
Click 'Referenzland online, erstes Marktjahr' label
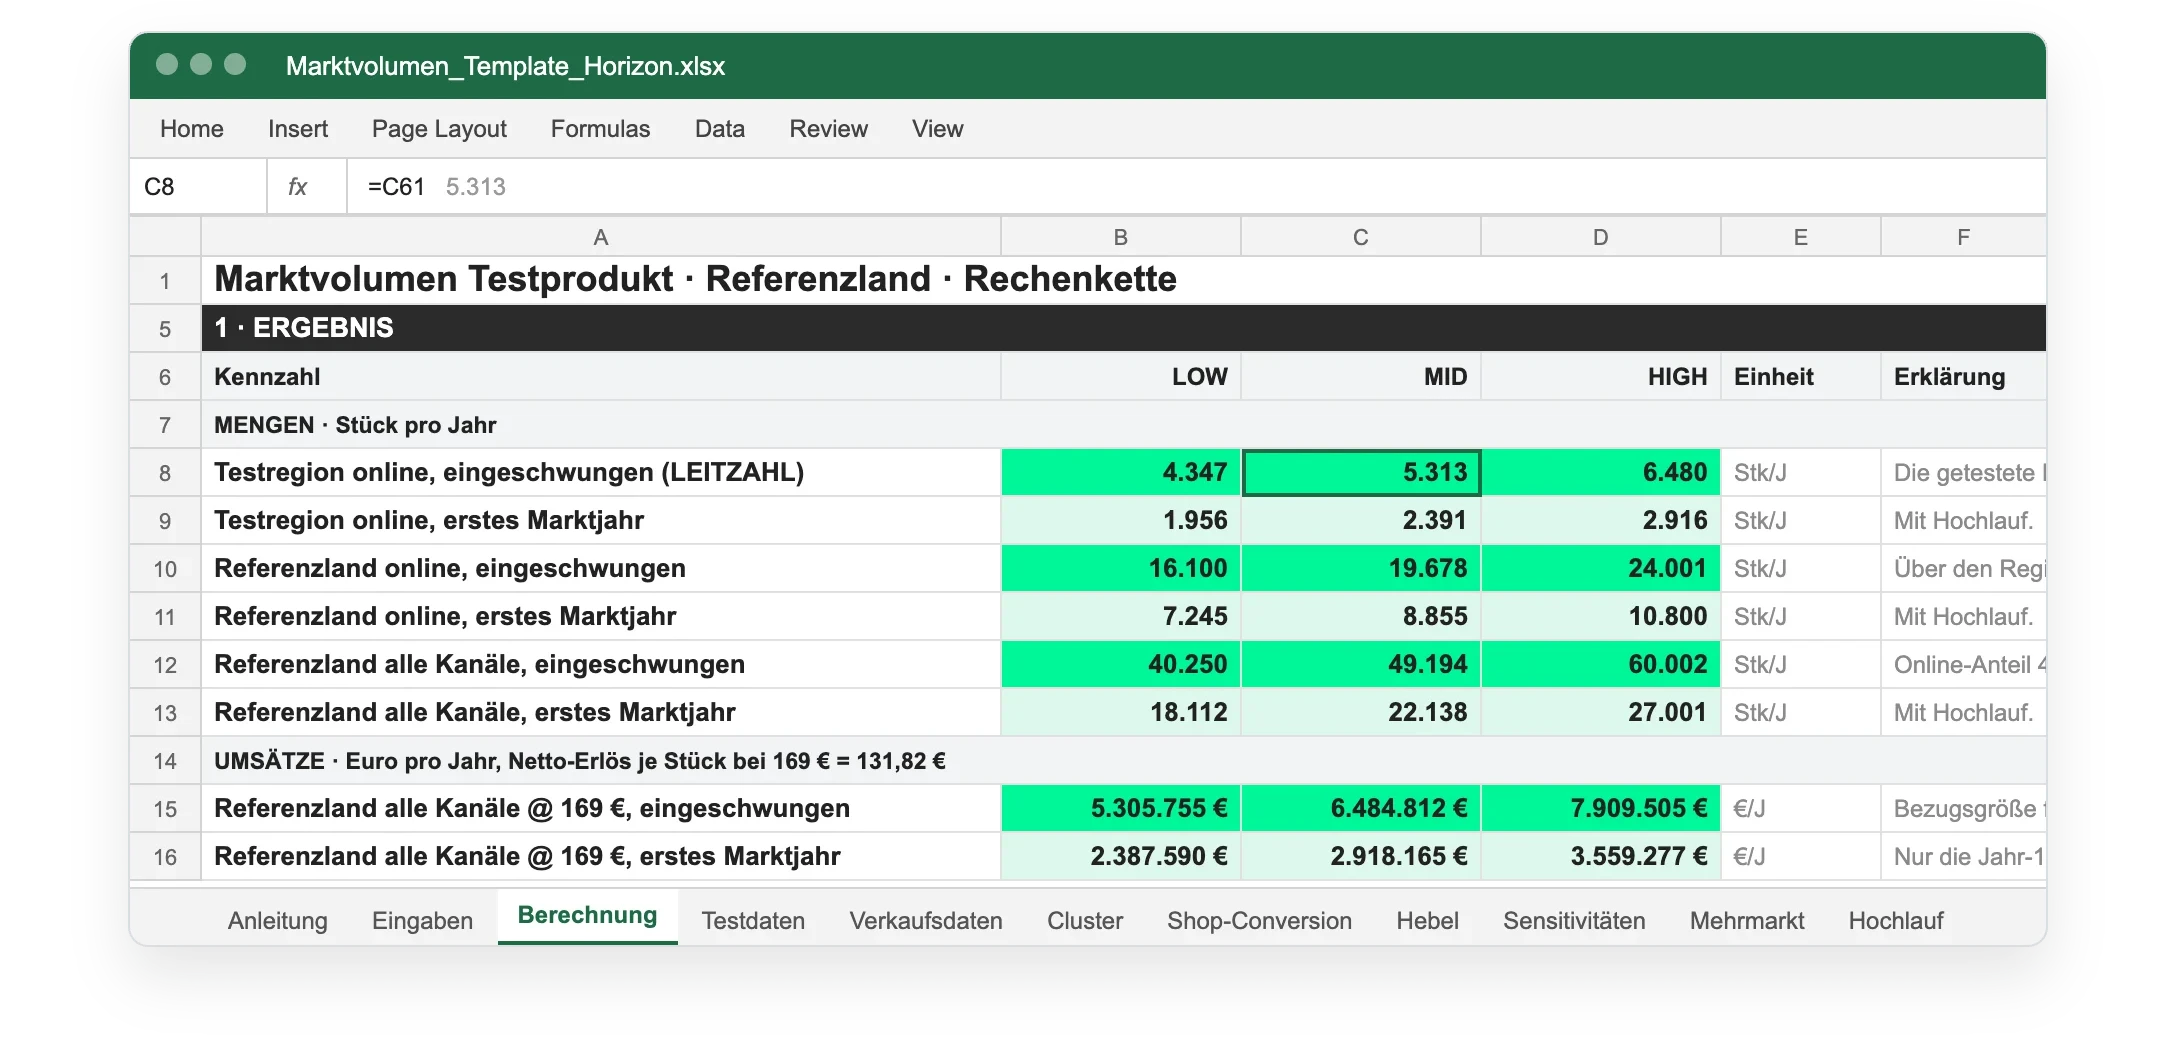click(445, 617)
